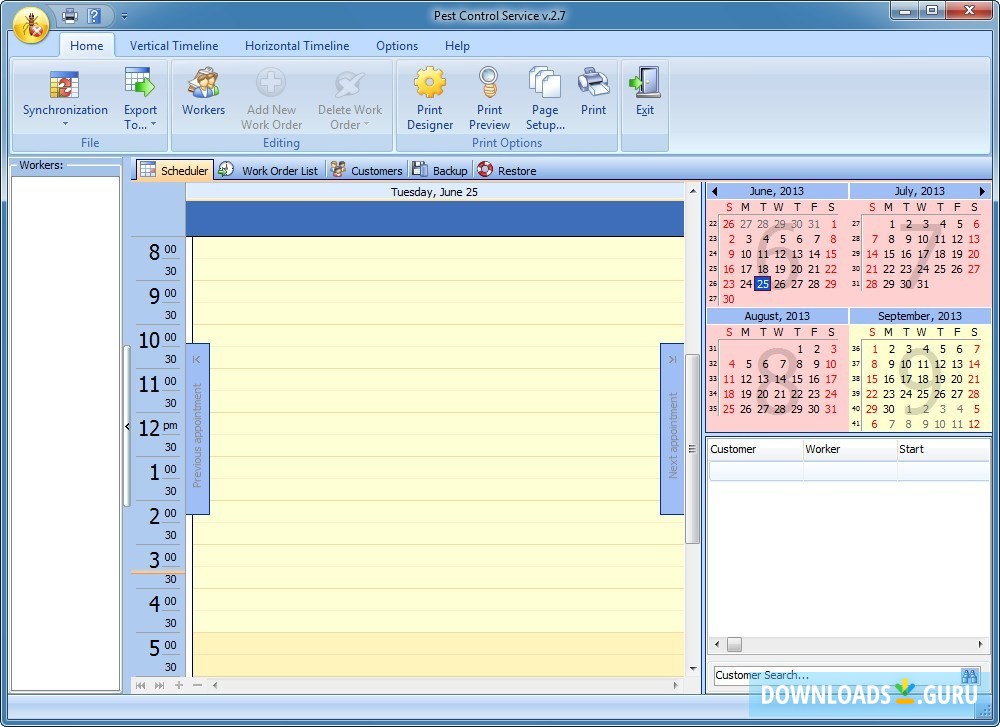Click the Export To icon

(140, 83)
